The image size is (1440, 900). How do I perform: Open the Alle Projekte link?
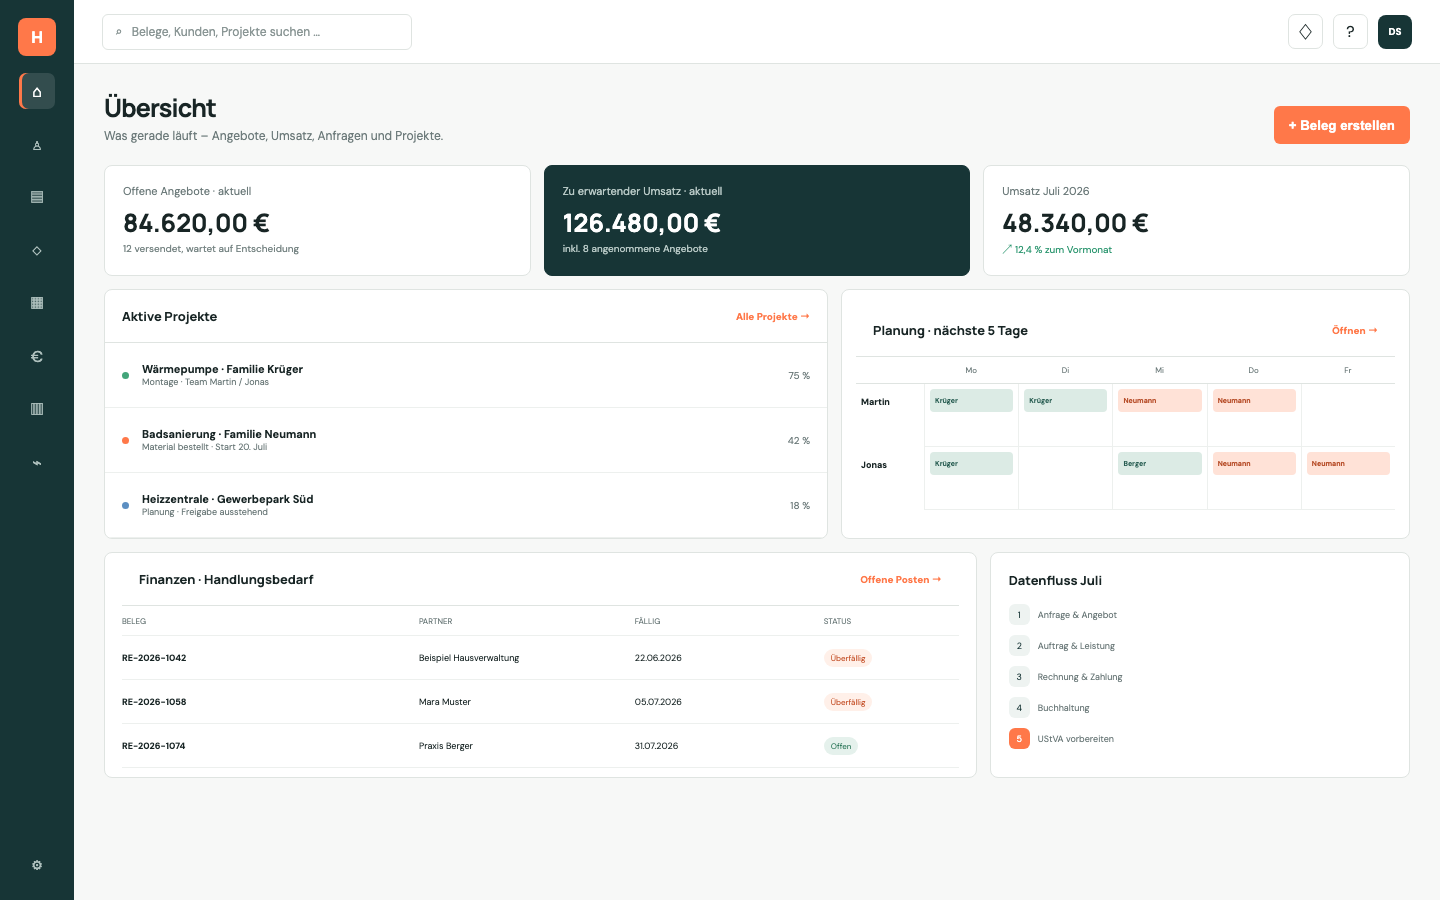(772, 317)
